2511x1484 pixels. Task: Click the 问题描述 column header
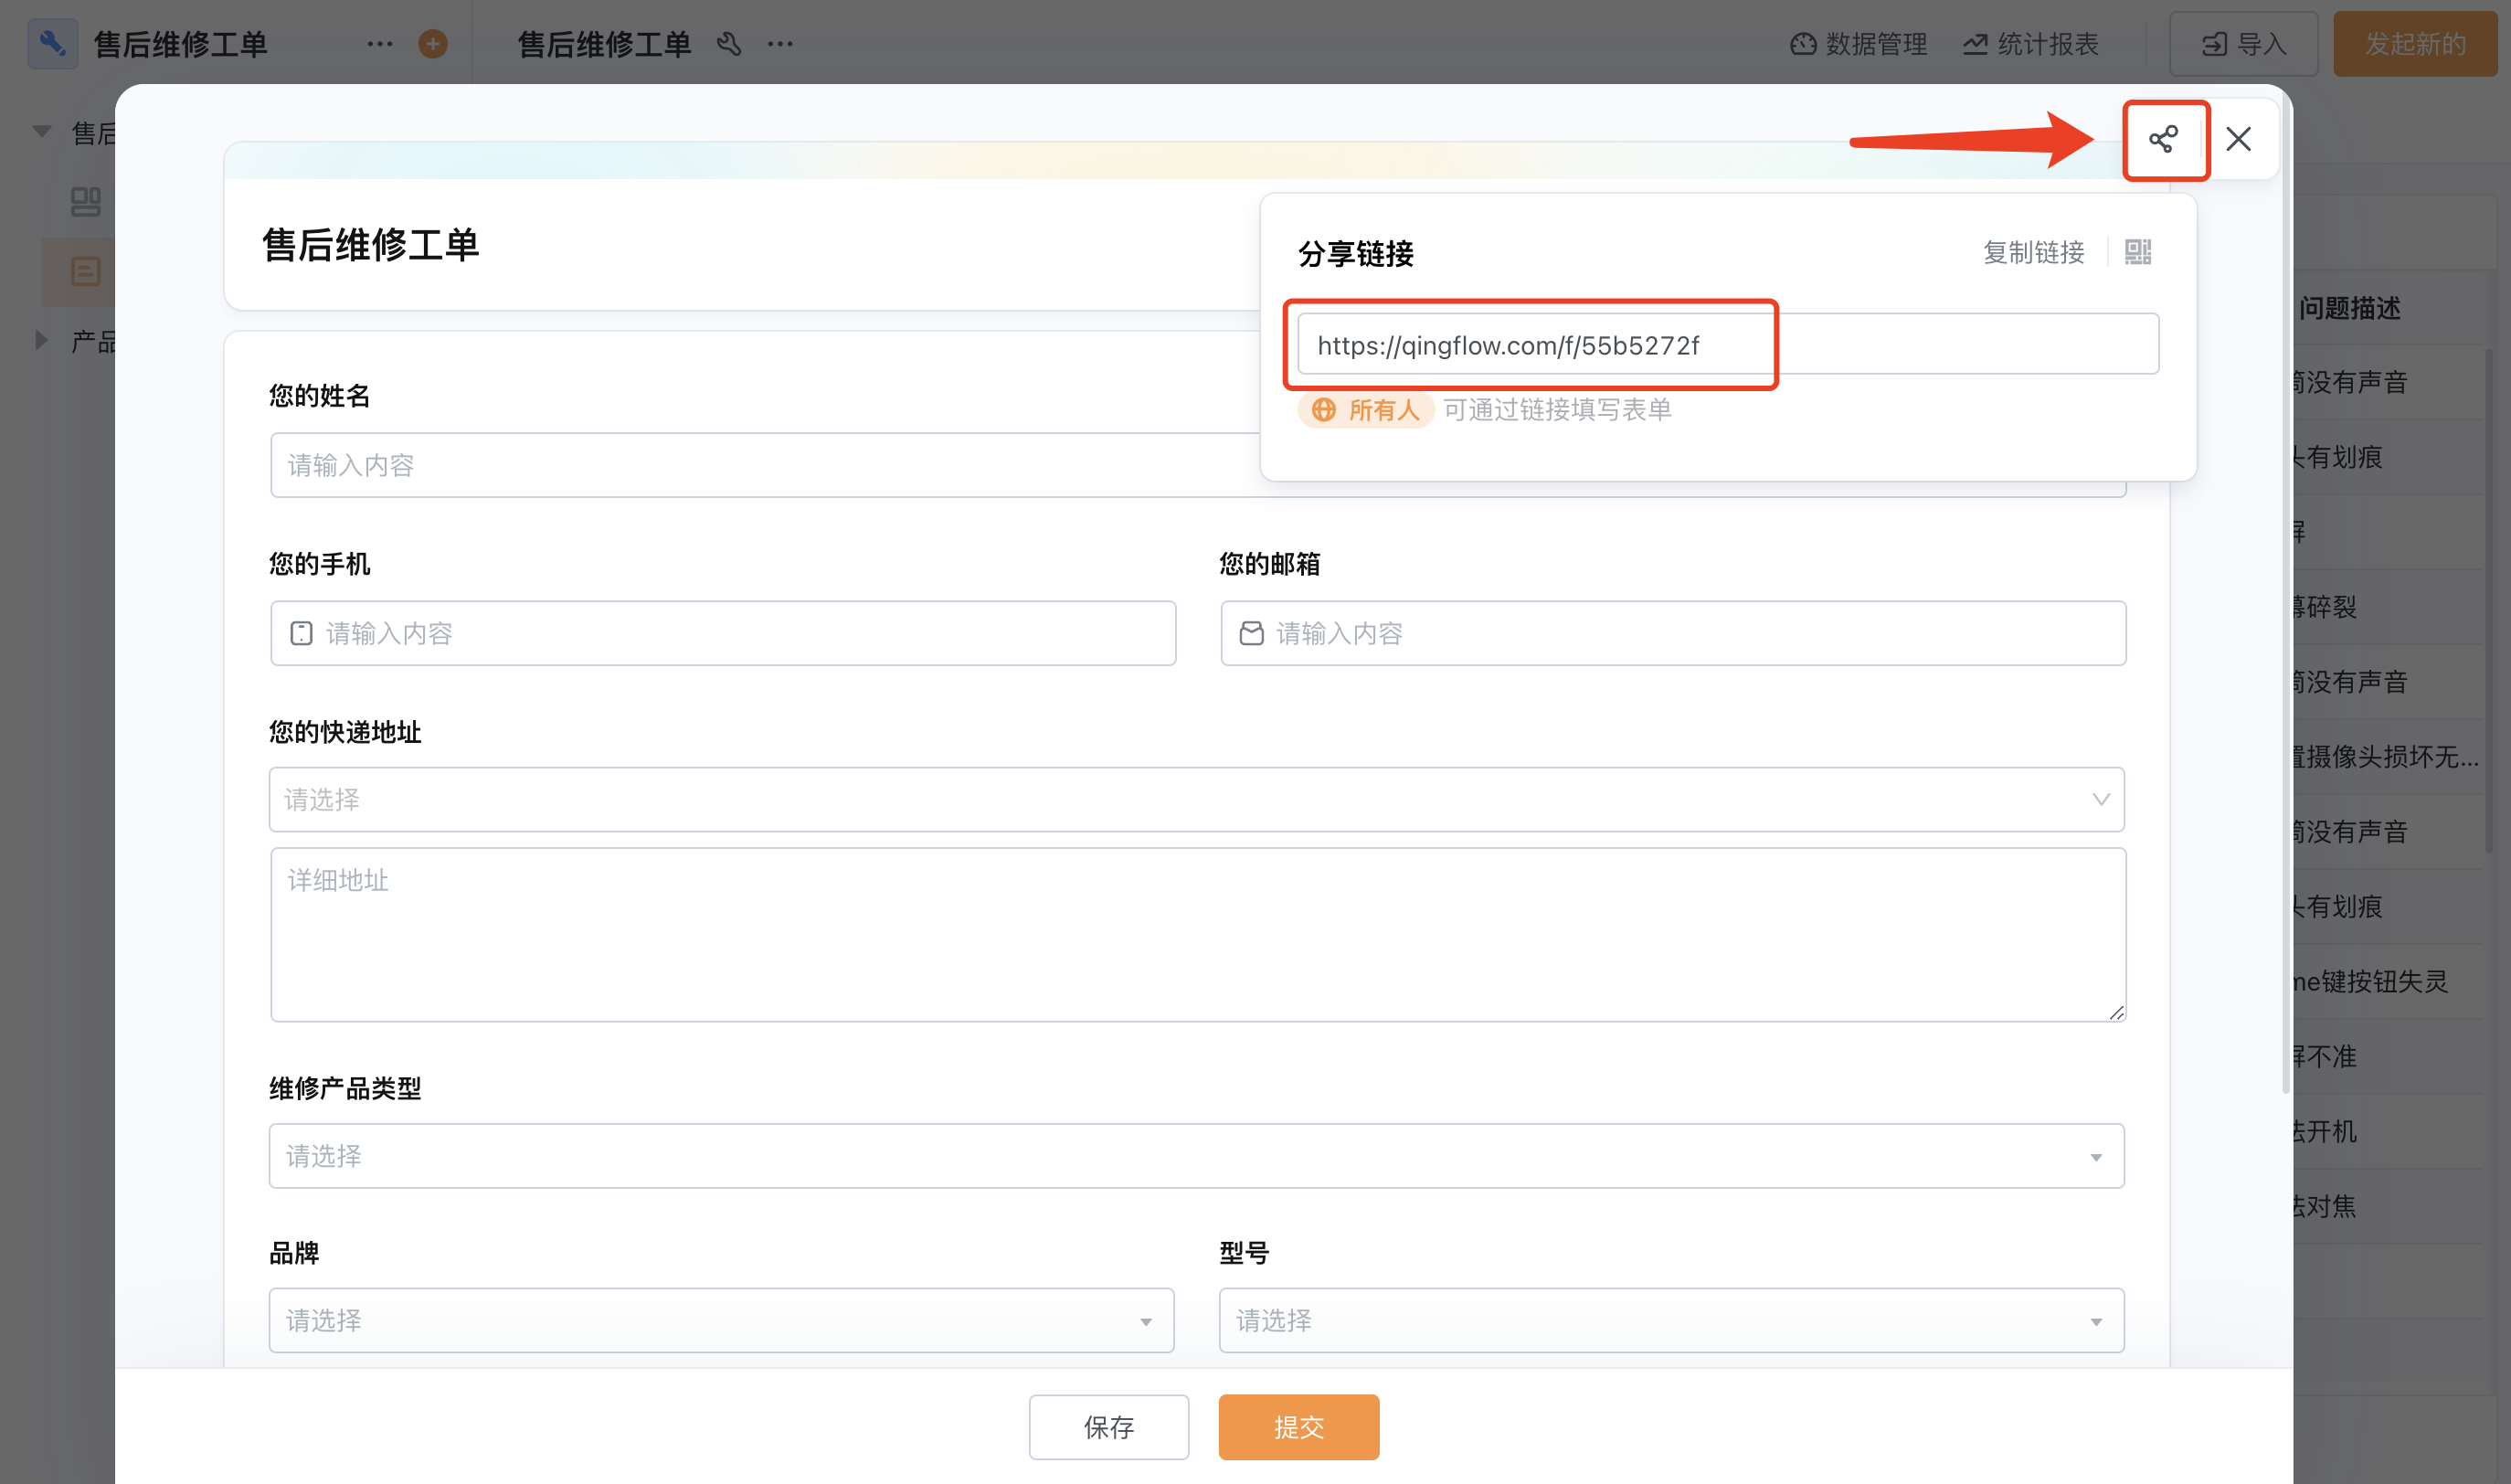click(x=2349, y=308)
